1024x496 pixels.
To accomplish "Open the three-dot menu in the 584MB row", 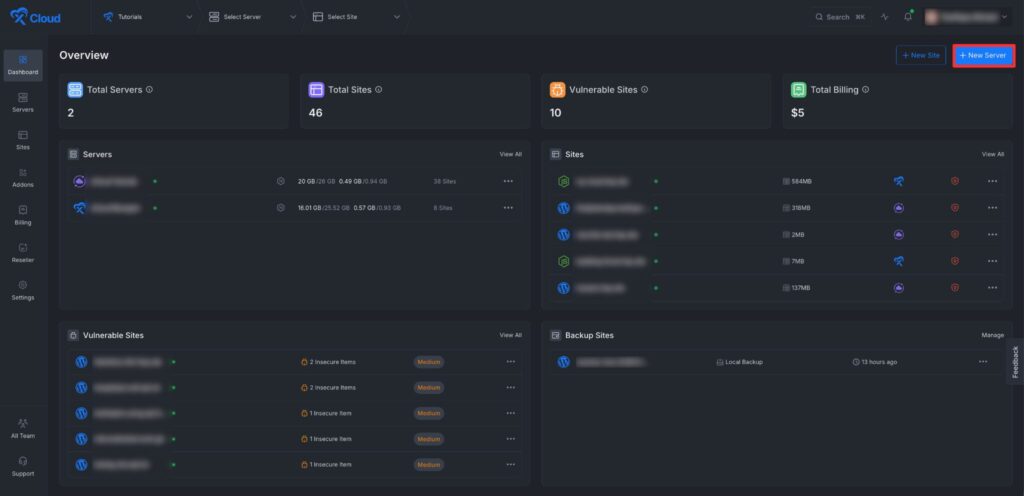I will coord(993,181).
